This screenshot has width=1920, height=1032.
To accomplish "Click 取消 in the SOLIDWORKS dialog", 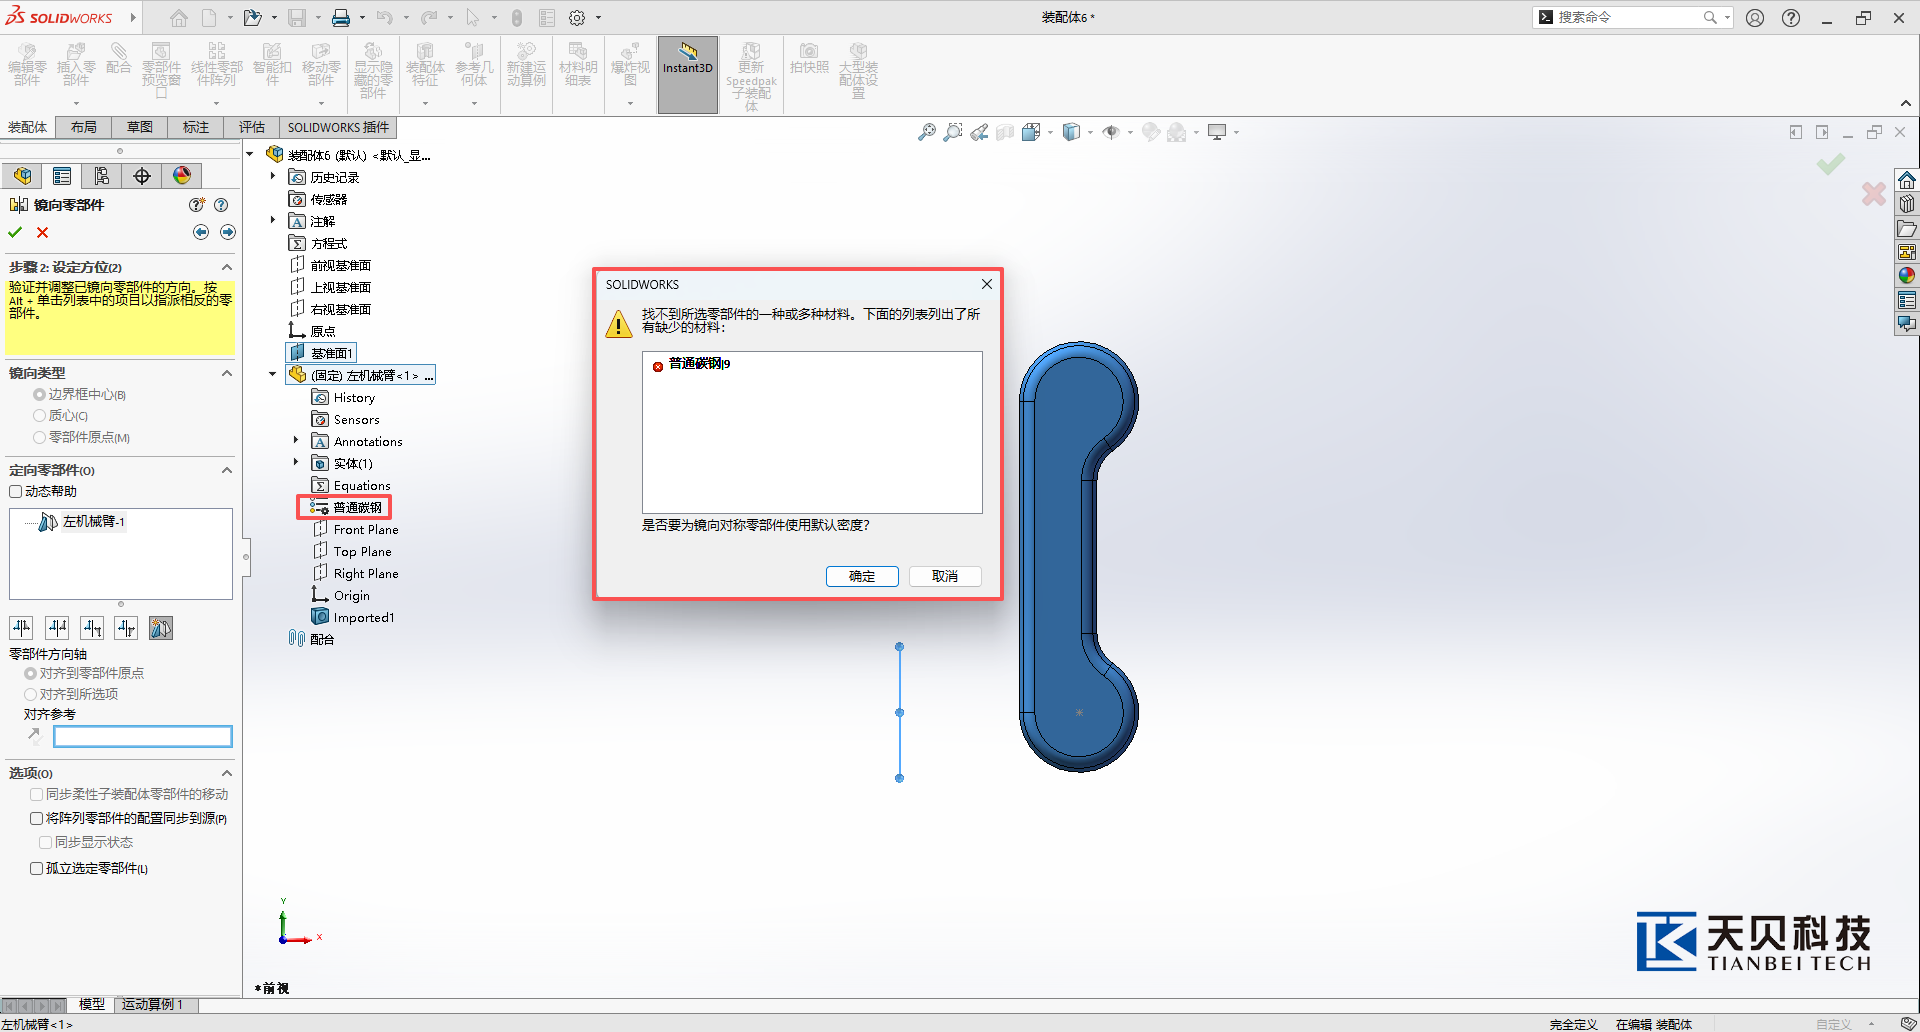I will click(944, 576).
